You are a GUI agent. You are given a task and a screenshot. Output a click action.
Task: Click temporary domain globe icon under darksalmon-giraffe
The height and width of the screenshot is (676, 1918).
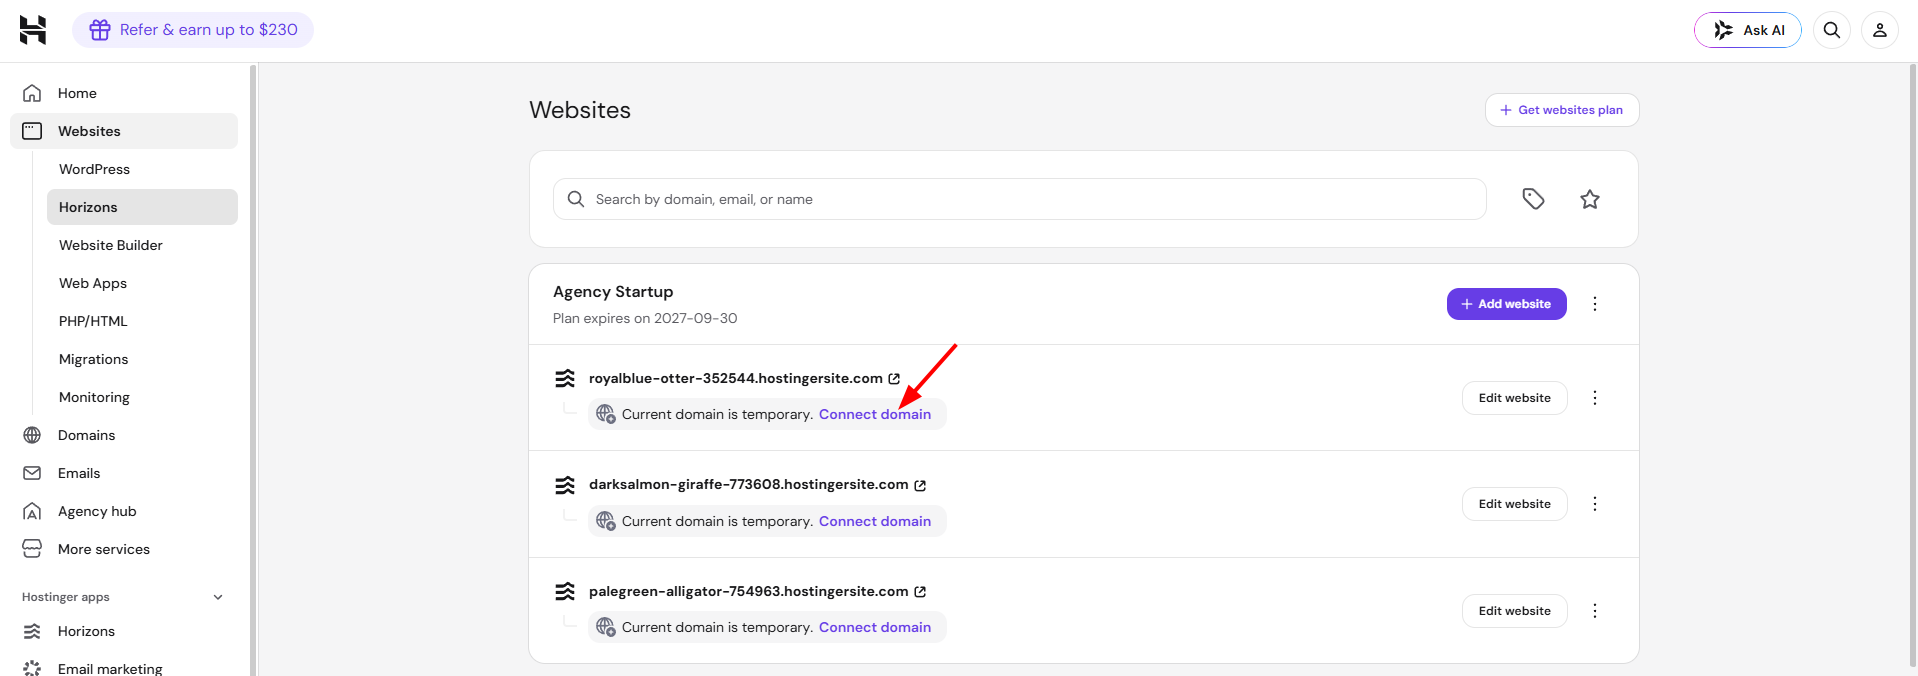coord(605,521)
